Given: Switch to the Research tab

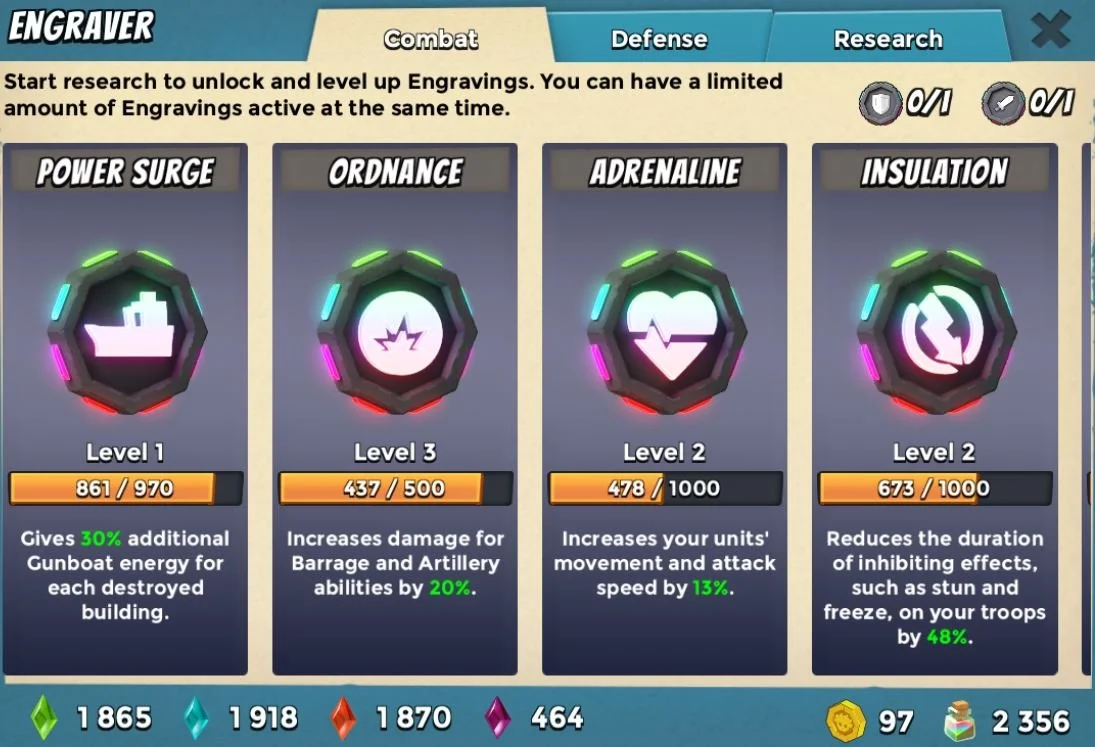Looking at the screenshot, I should click(888, 38).
